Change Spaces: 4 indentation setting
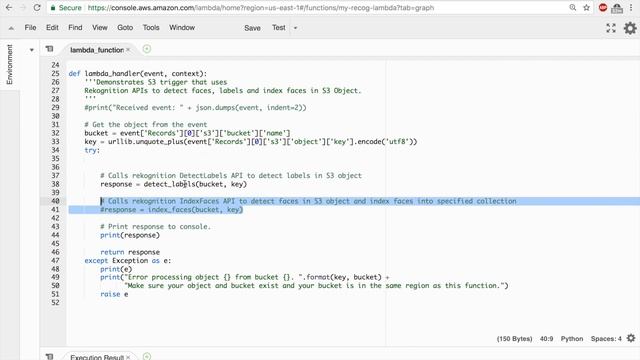This screenshot has width=640, height=360. (x=606, y=339)
